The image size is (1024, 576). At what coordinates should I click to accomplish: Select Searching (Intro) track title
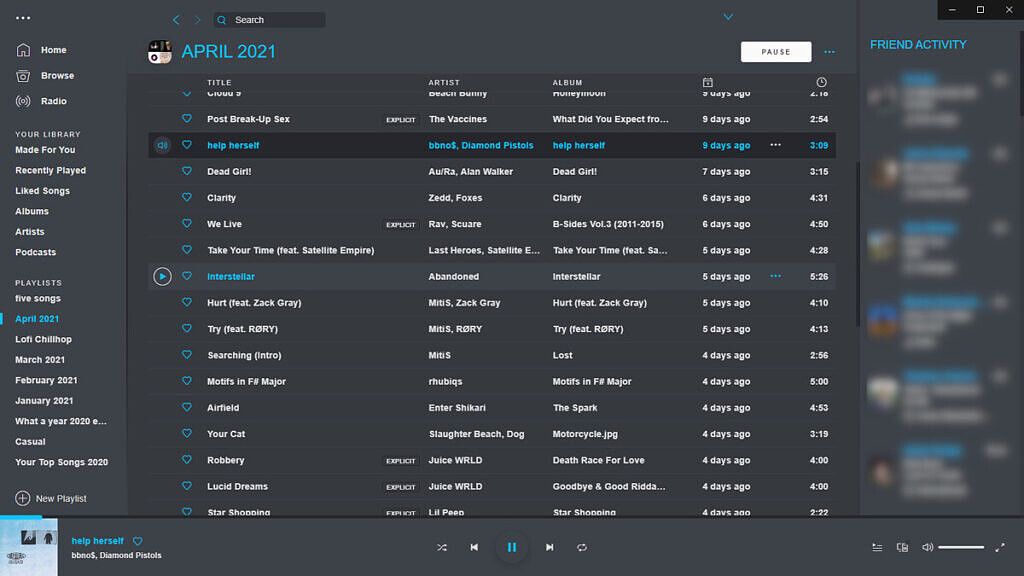pyautogui.click(x=244, y=355)
